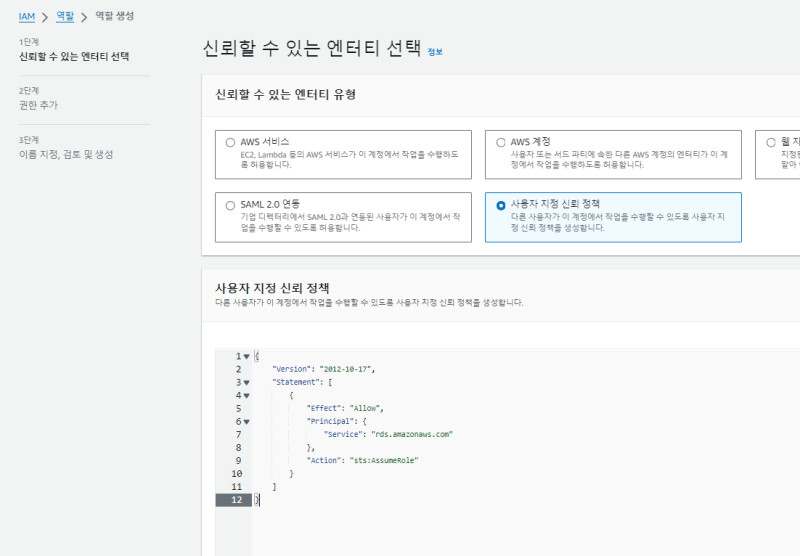Collapse the fold arrow on line 1
800x556 pixels.
pyautogui.click(x=246, y=356)
